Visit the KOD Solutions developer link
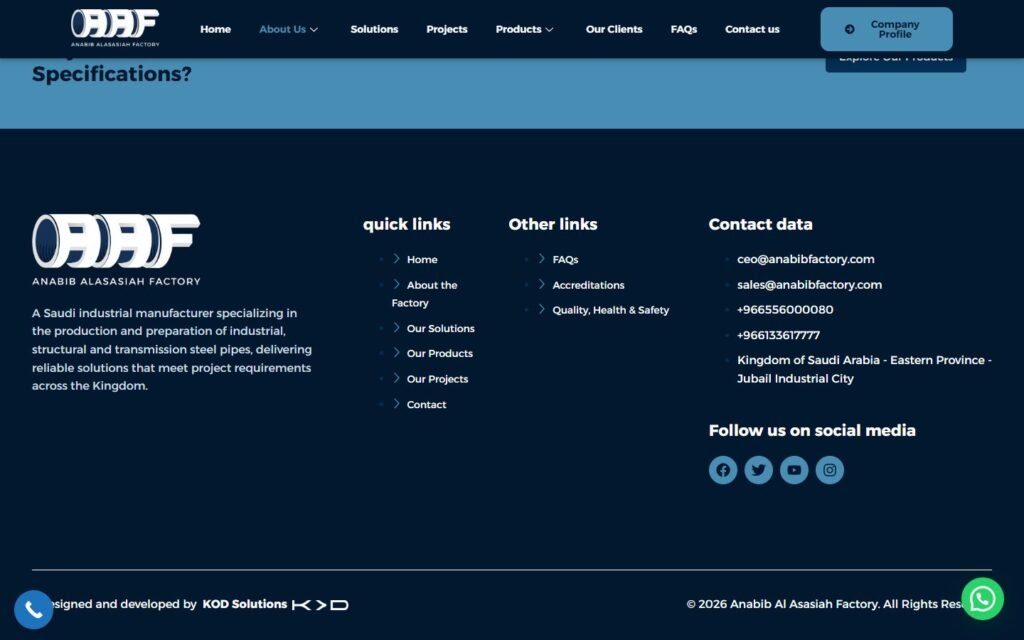Image resolution: width=1024 pixels, height=640 pixels. coord(244,604)
